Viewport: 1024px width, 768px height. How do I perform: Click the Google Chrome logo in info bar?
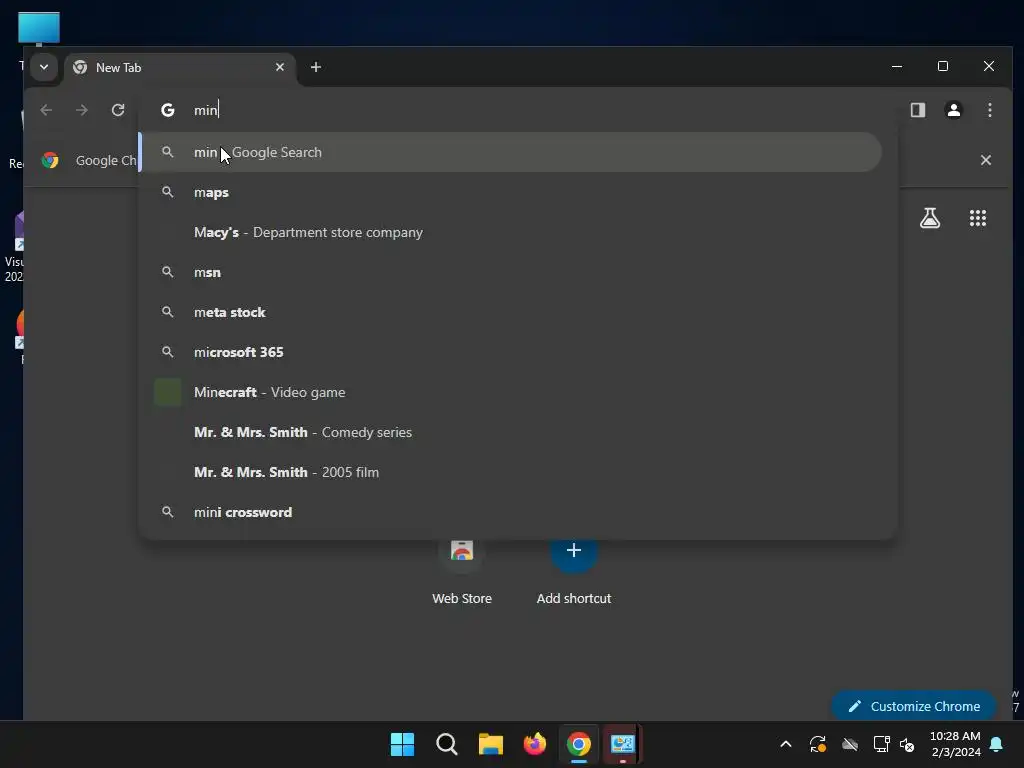pyautogui.click(x=50, y=160)
